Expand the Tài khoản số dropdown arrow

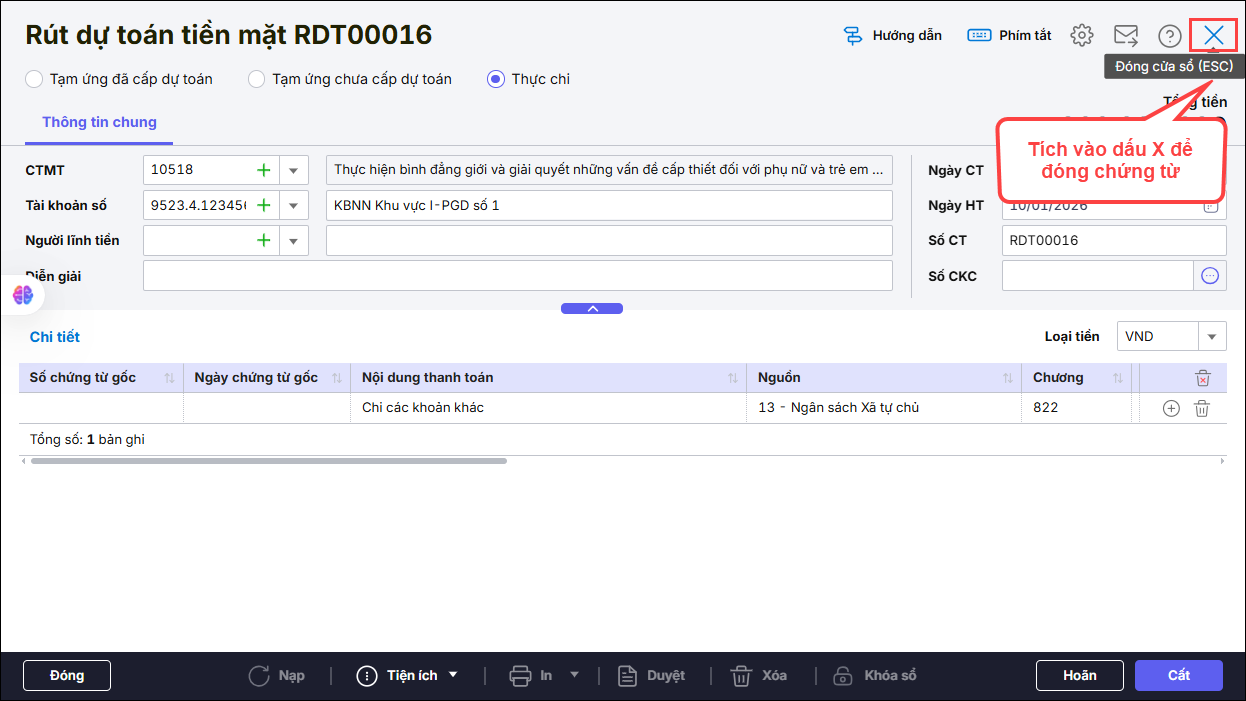pos(294,206)
